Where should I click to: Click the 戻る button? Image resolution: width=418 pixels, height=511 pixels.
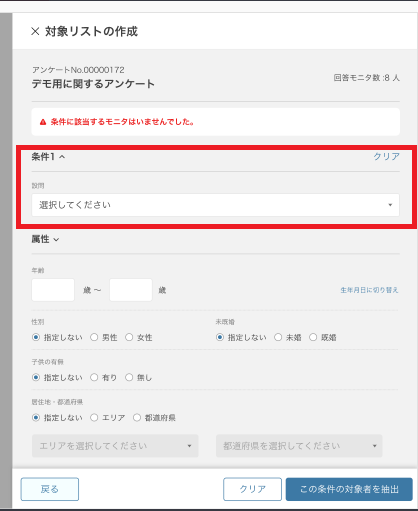point(50,489)
